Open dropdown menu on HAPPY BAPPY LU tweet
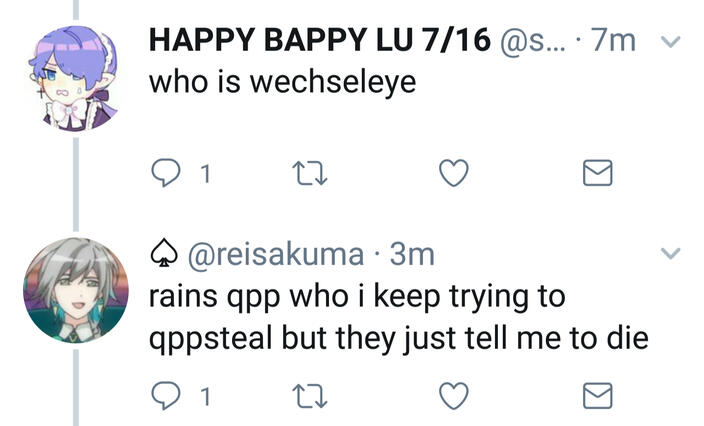The image size is (704, 426). [672, 42]
